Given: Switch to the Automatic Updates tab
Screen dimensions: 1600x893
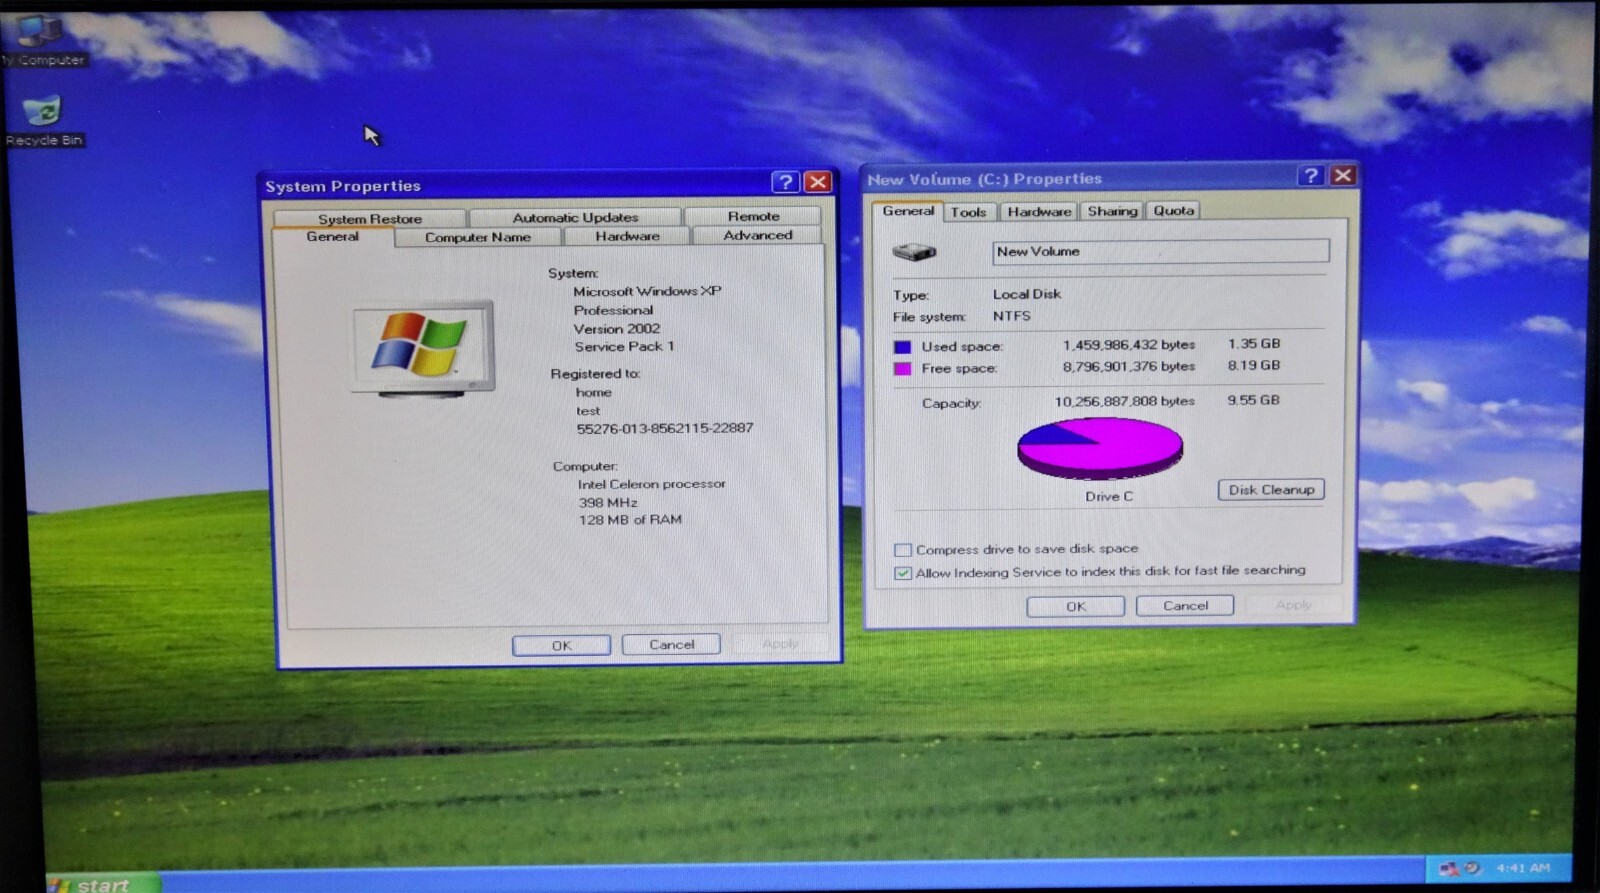Looking at the screenshot, I should pyautogui.click(x=575, y=217).
